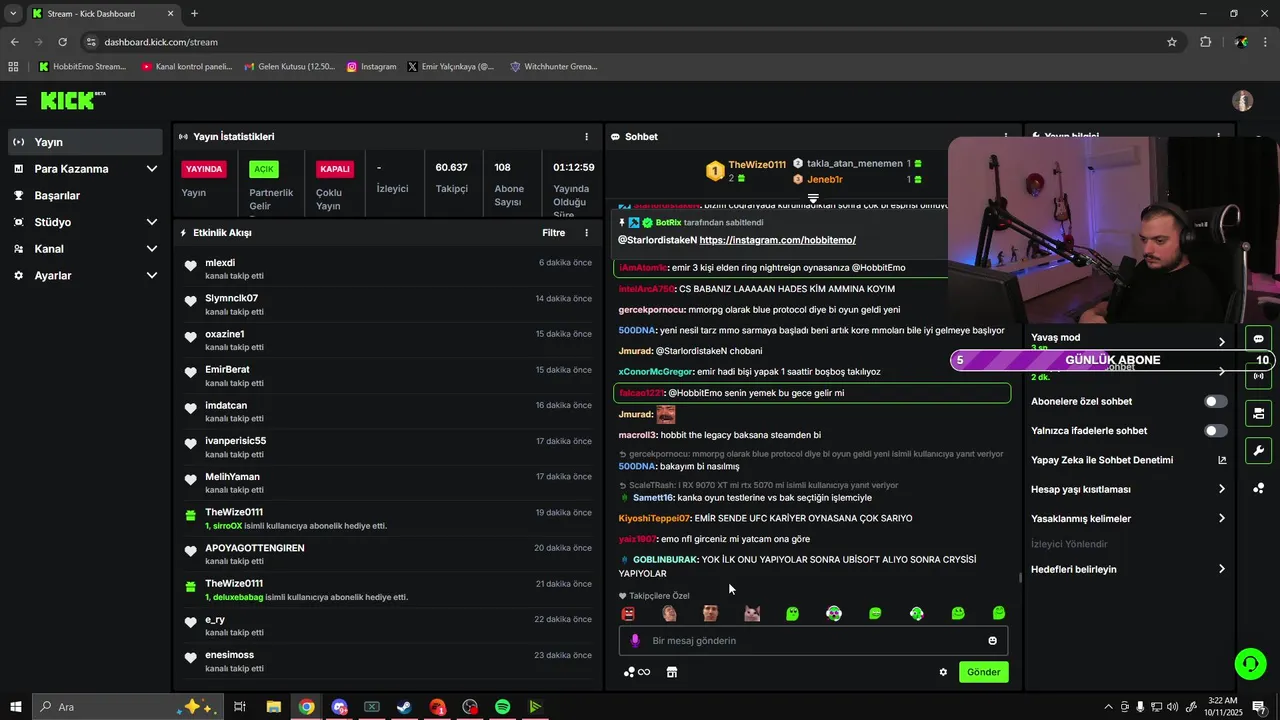Open Gelen Kutusu bookmark
Viewport: 1280px width, 720px height.
(289, 67)
